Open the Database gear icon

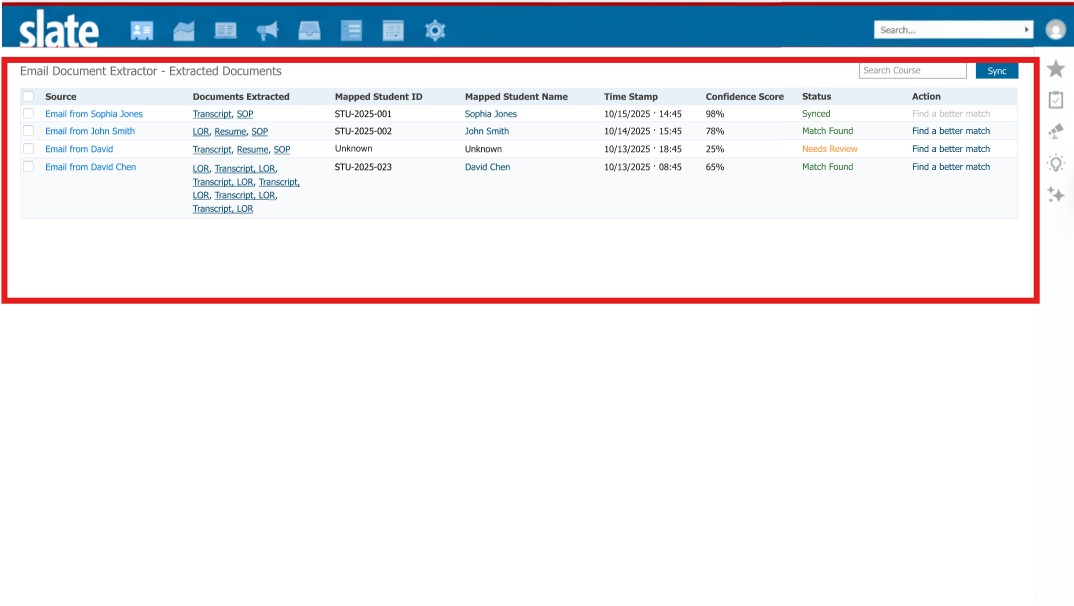[x=434, y=31]
